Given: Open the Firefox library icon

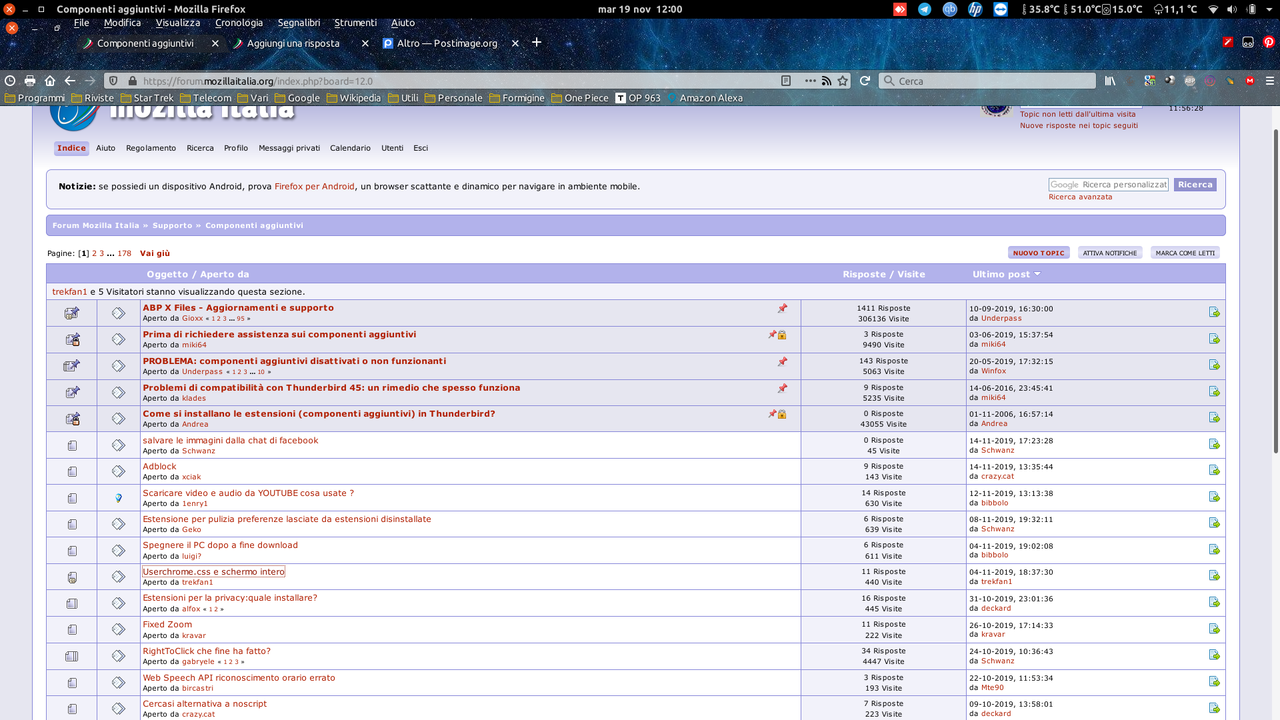Looking at the screenshot, I should [x=1110, y=81].
